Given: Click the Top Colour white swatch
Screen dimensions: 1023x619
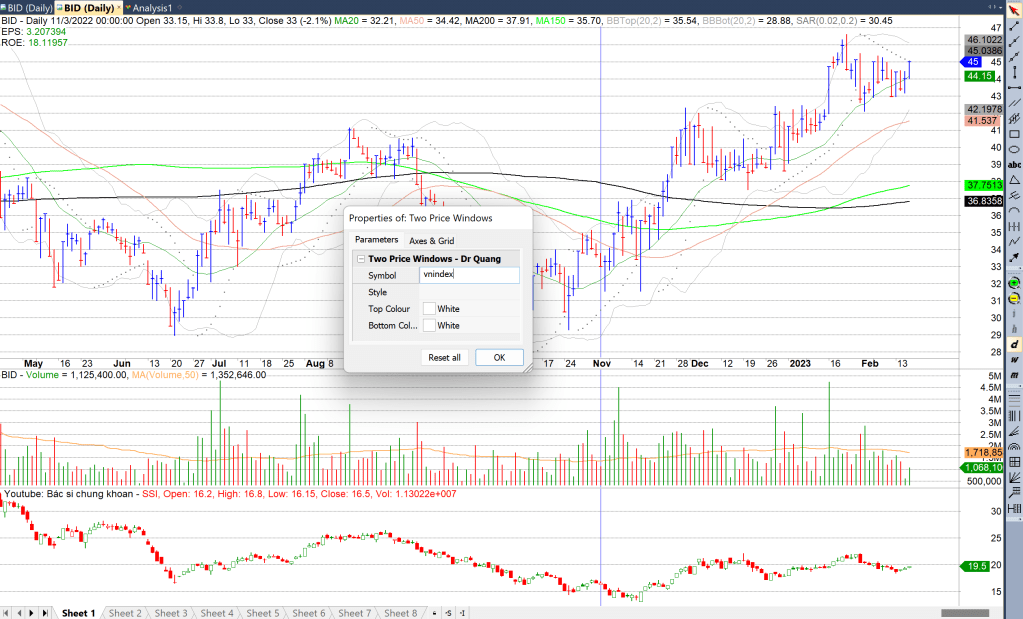Looking at the screenshot, I should [x=429, y=309].
